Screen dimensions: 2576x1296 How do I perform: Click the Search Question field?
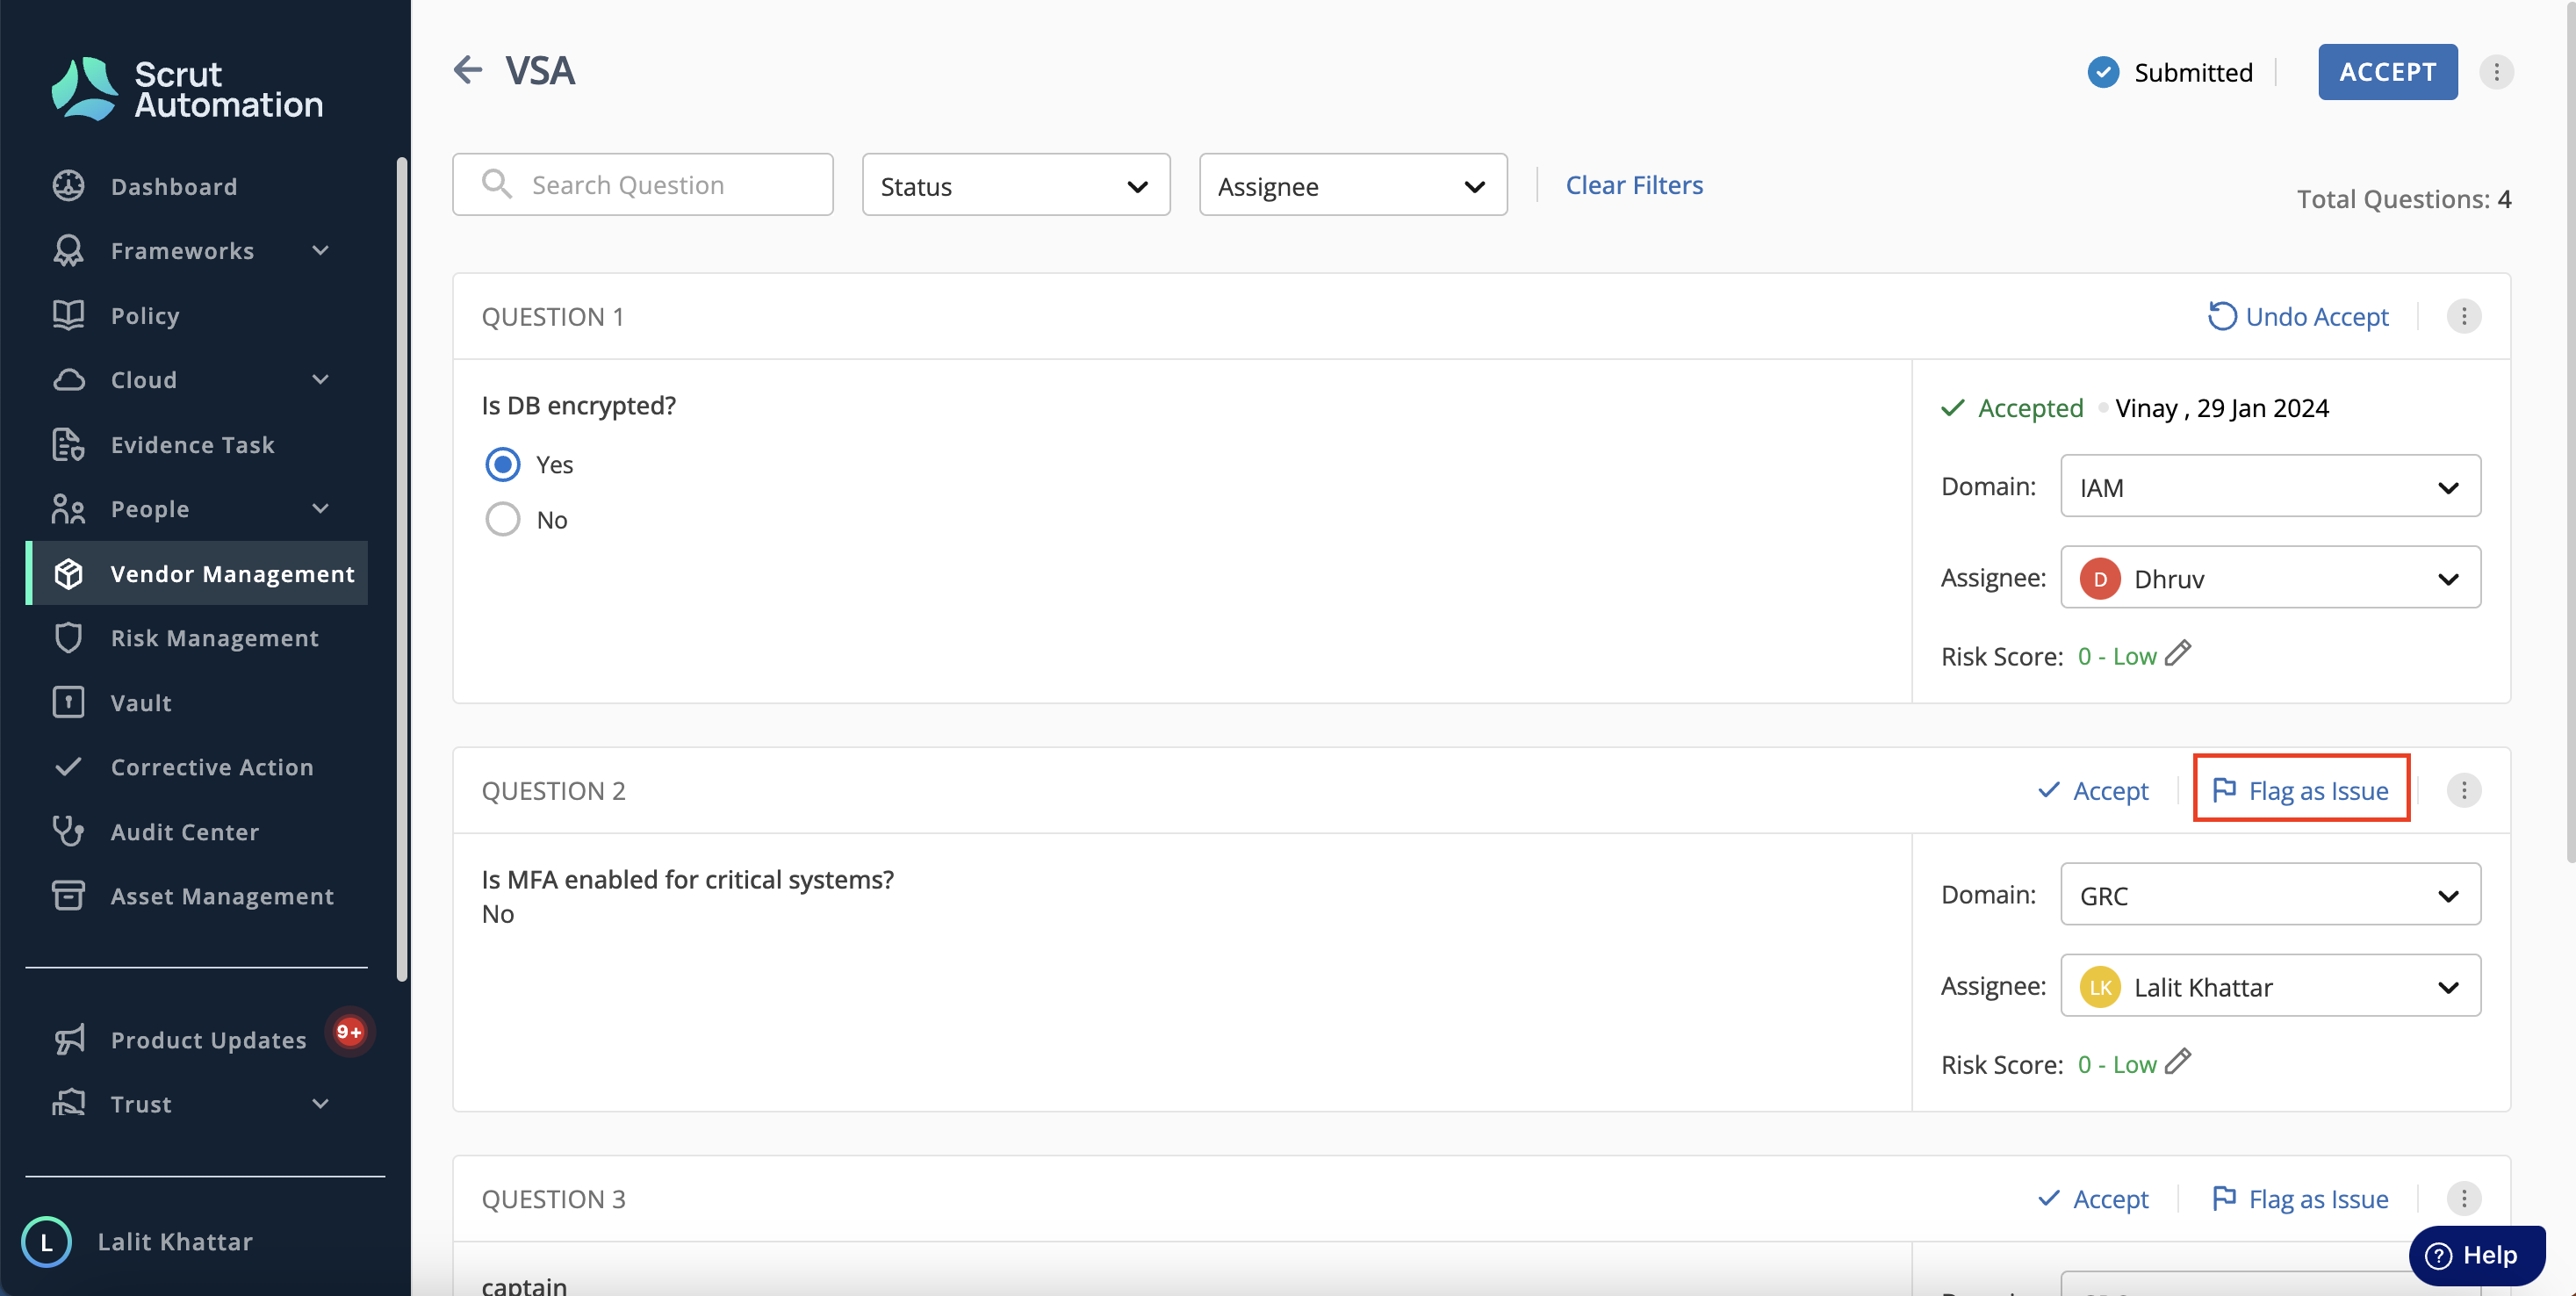pos(642,185)
